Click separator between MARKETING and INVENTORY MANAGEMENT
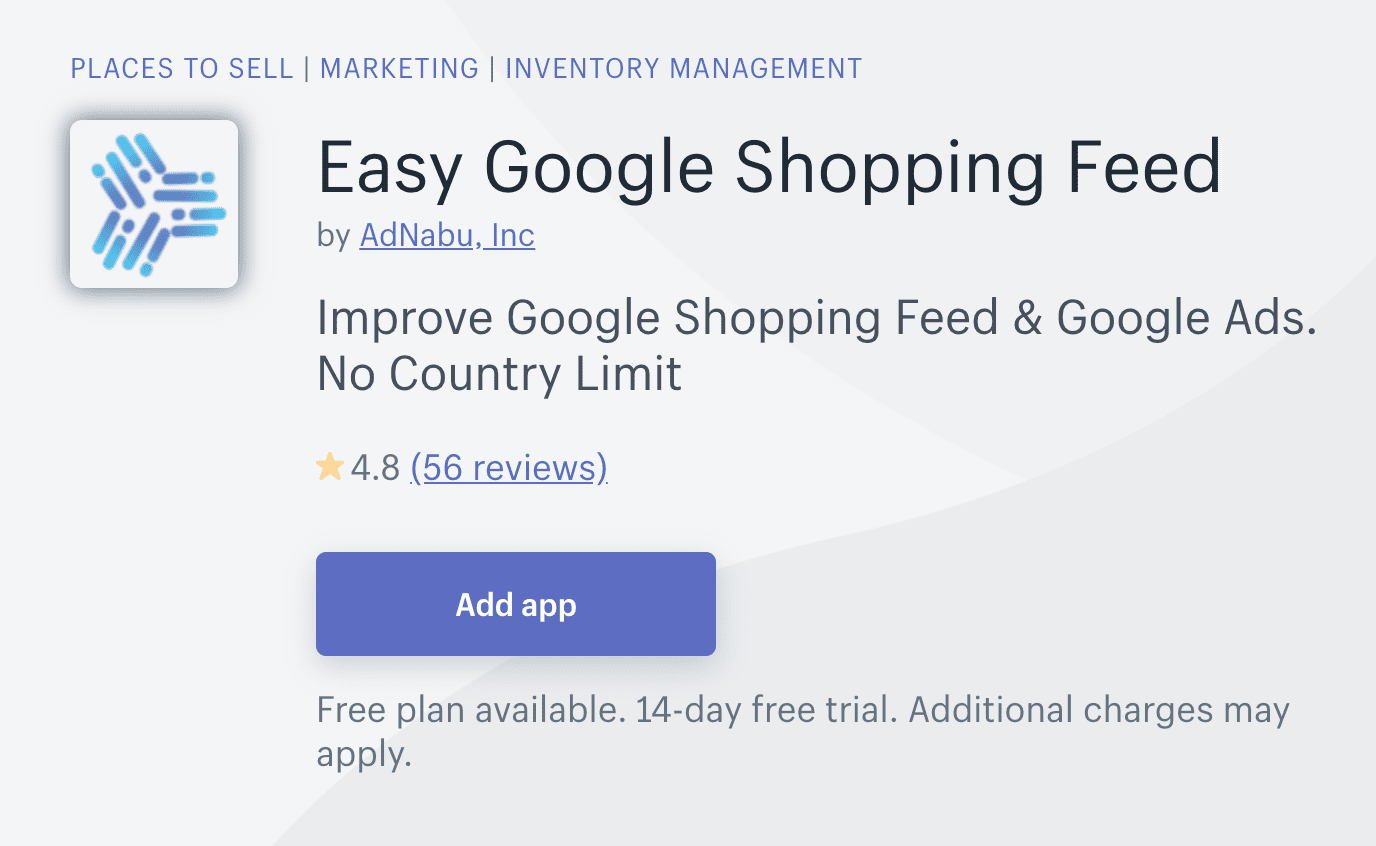Screen dimensions: 1376x846 492,69
